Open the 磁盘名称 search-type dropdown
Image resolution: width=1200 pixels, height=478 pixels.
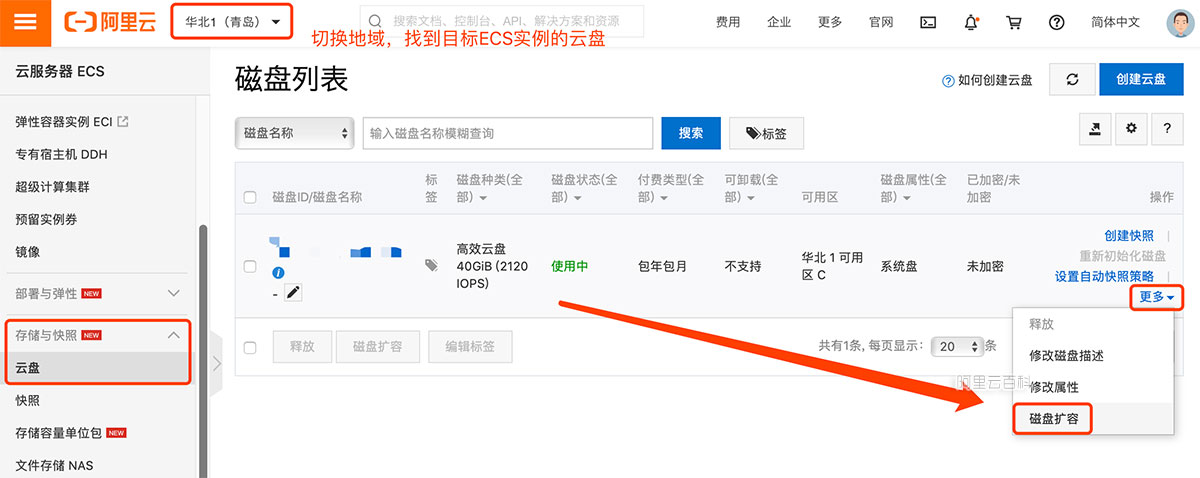(295, 133)
